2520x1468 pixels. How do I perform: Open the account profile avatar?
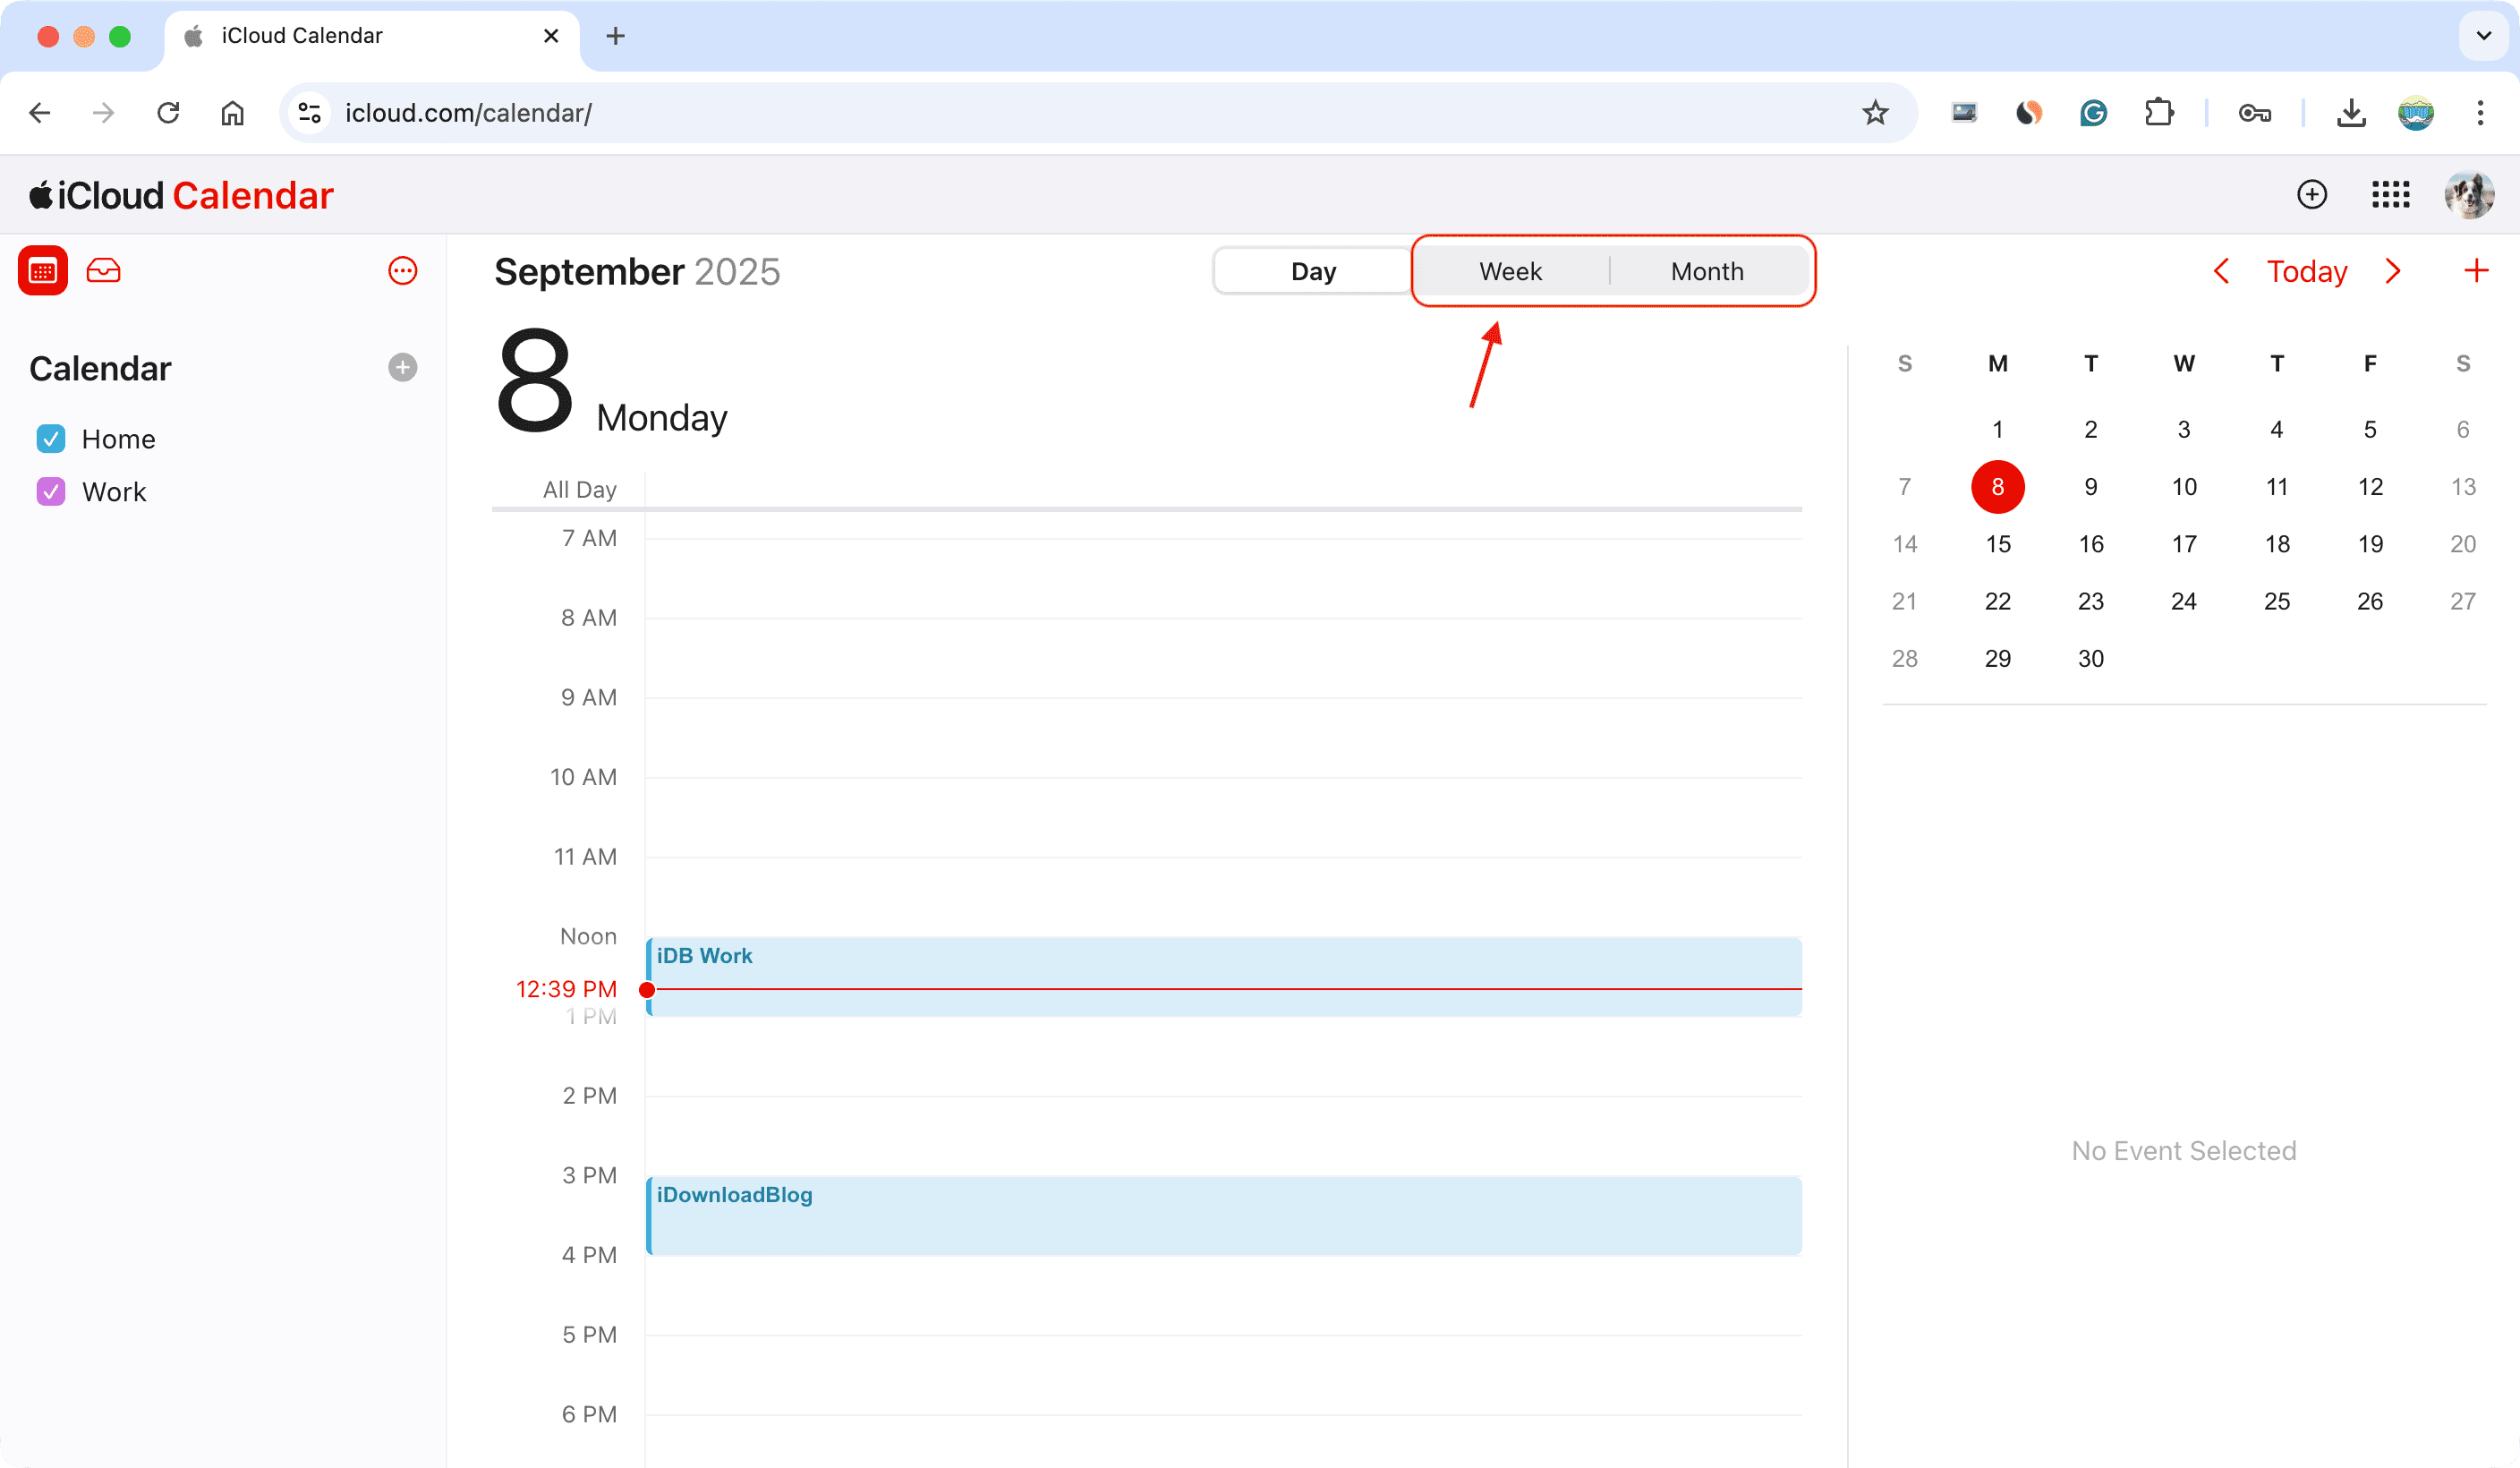pyautogui.click(x=2468, y=194)
